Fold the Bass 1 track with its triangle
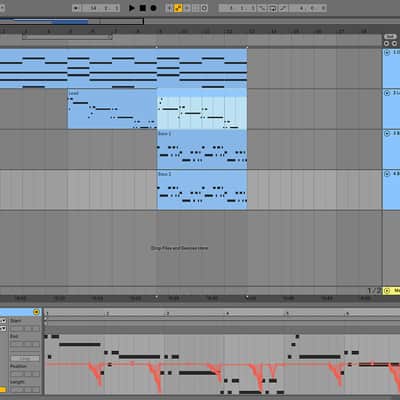Image resolution: width=400 pixels, height=400 pixels. 387,133
